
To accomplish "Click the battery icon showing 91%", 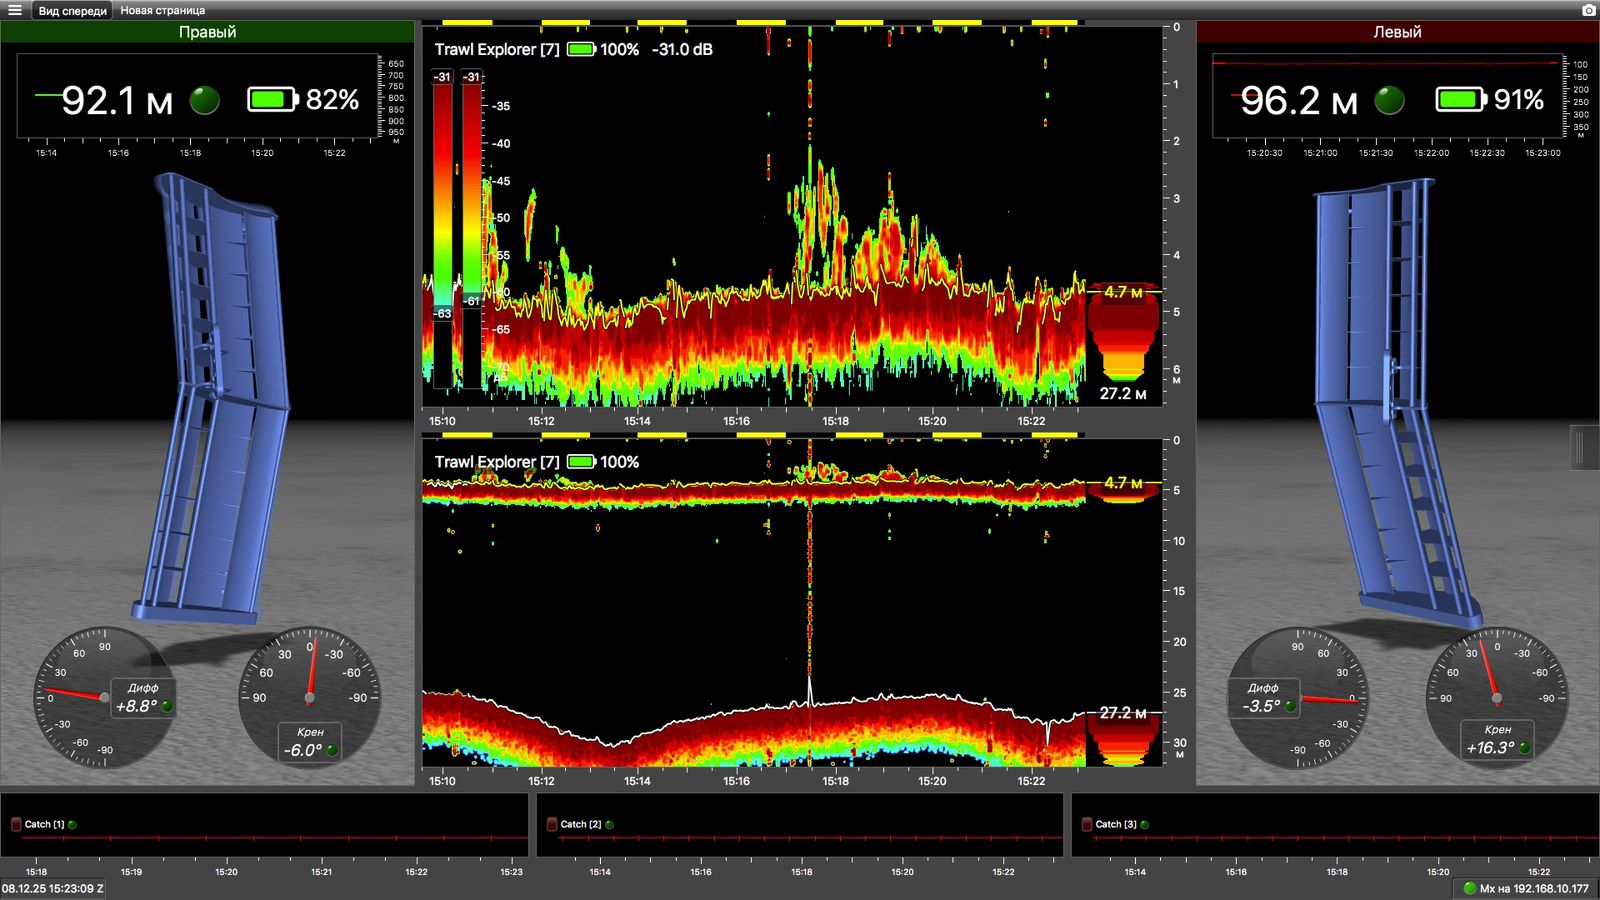I will [x=1460, y=99].
